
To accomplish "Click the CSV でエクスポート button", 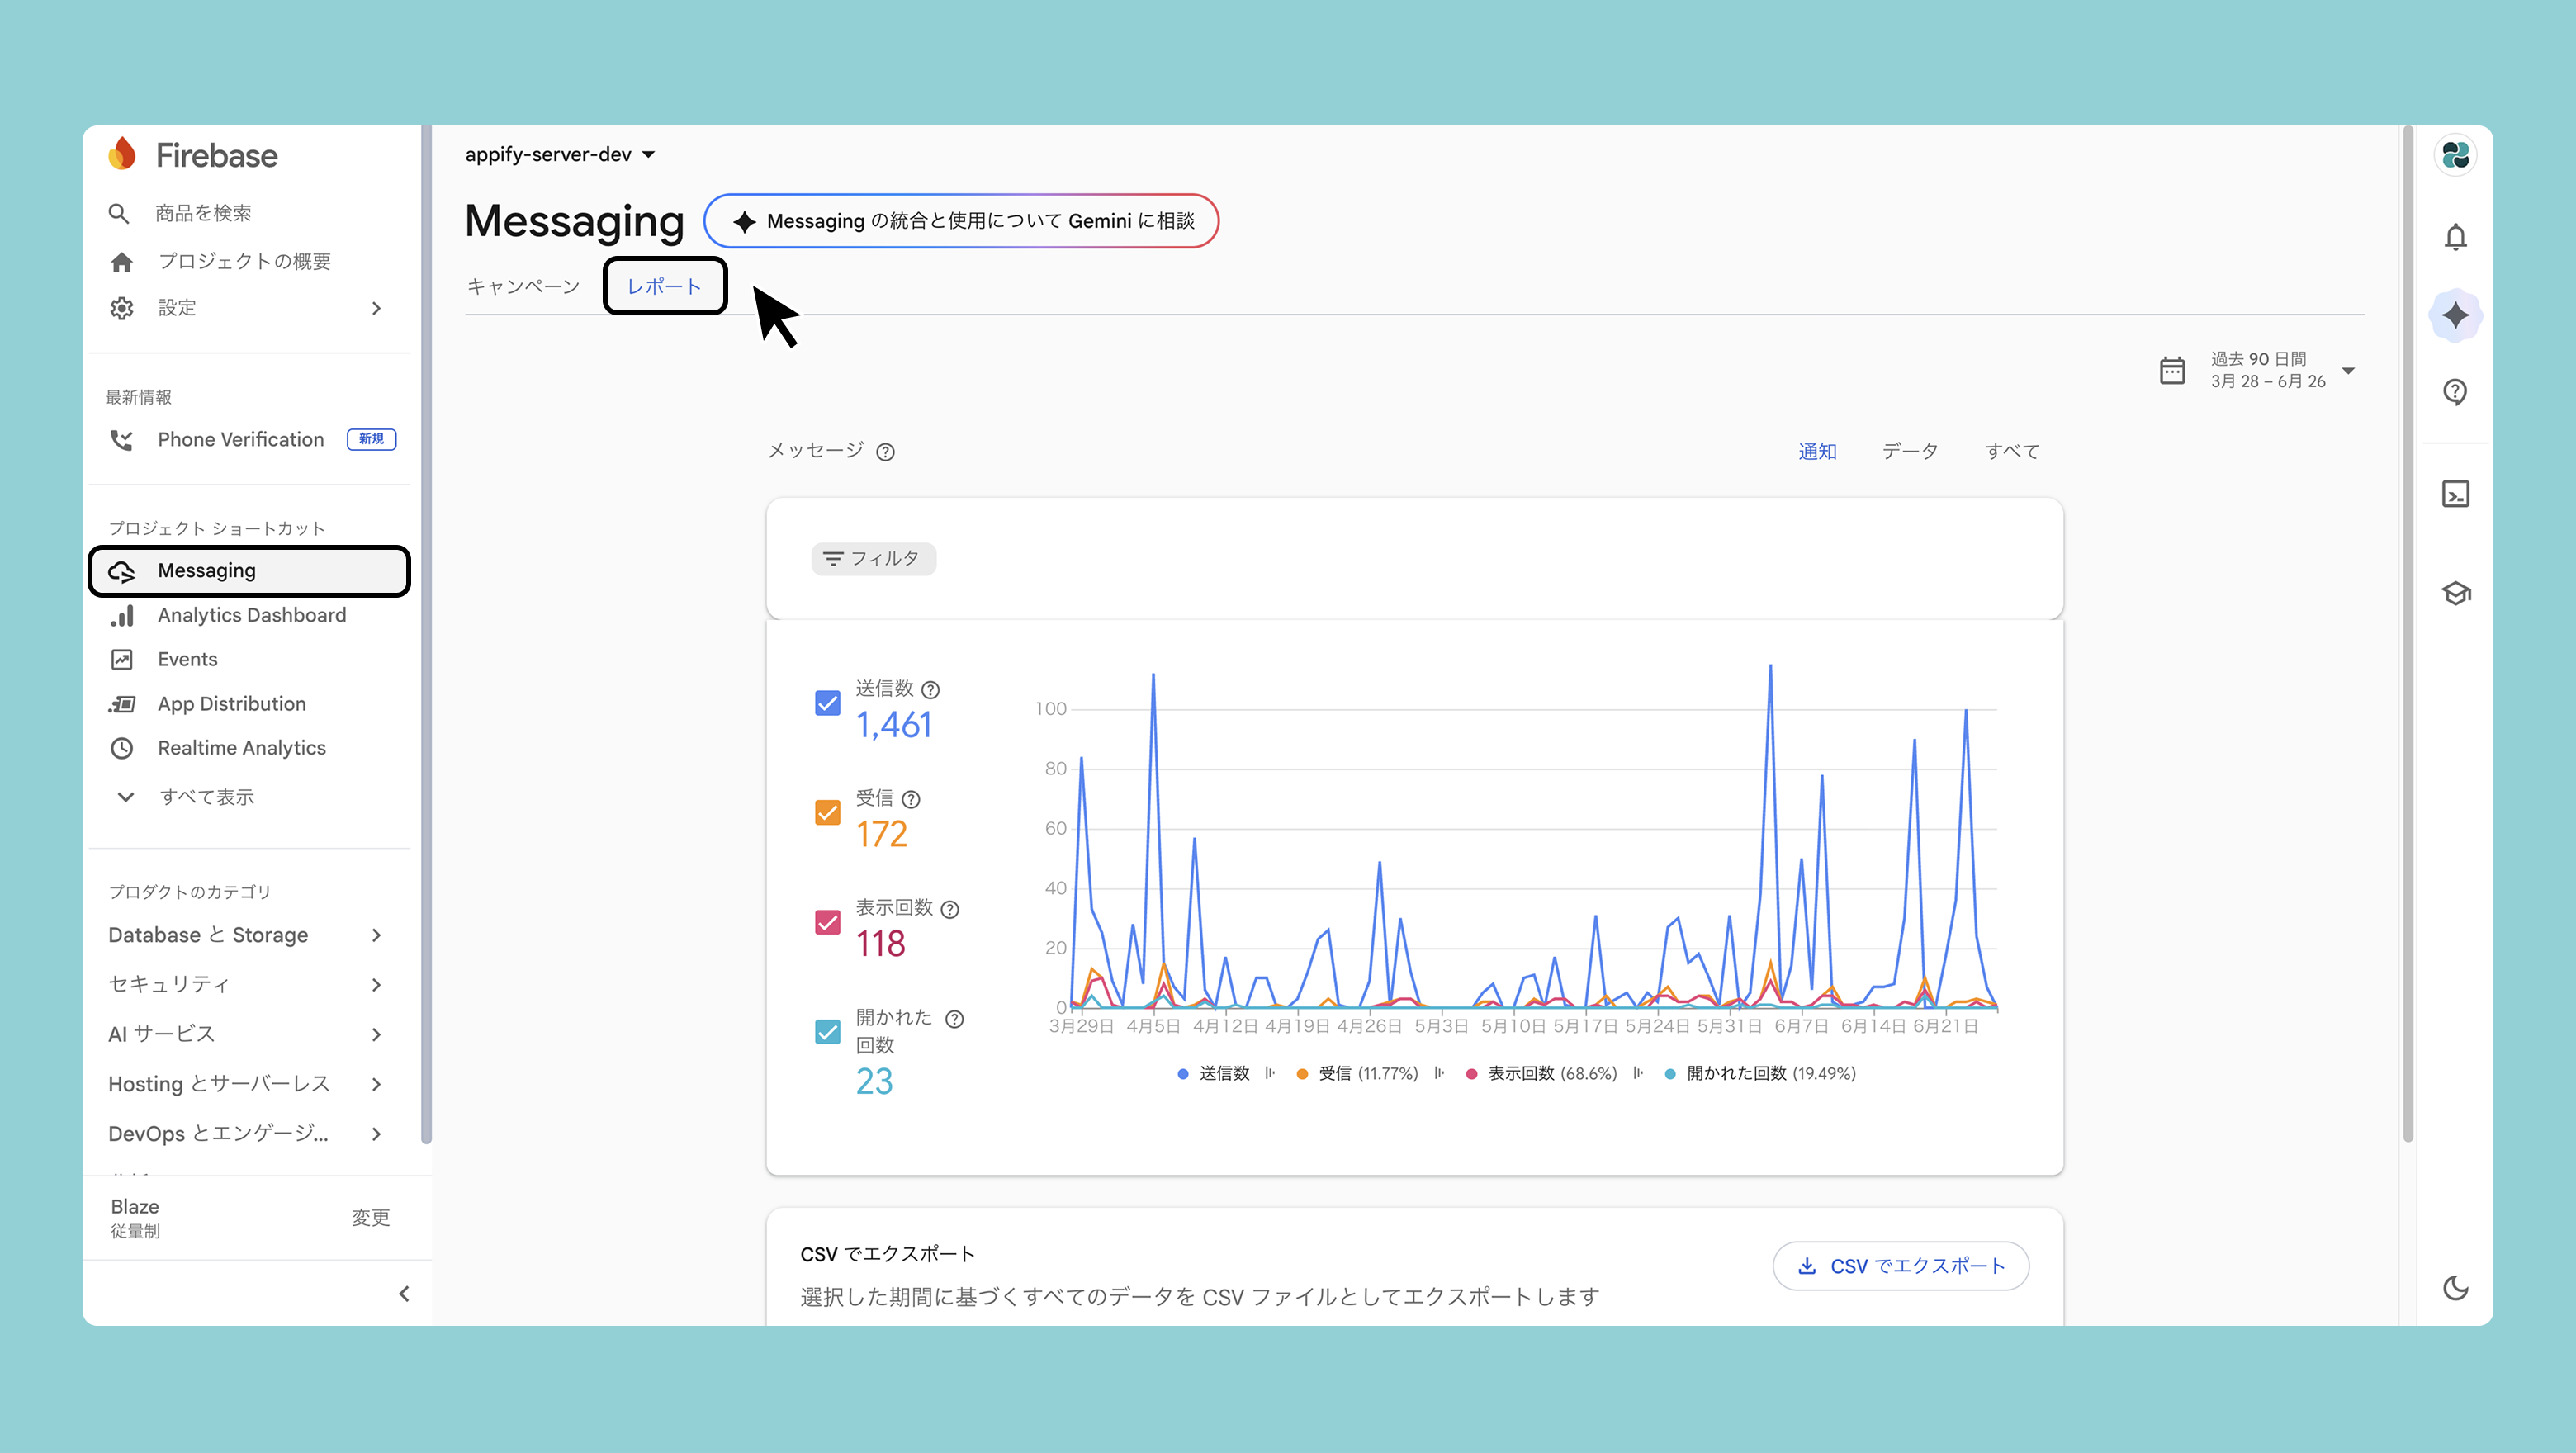I will click(x=1901, y=1266).
